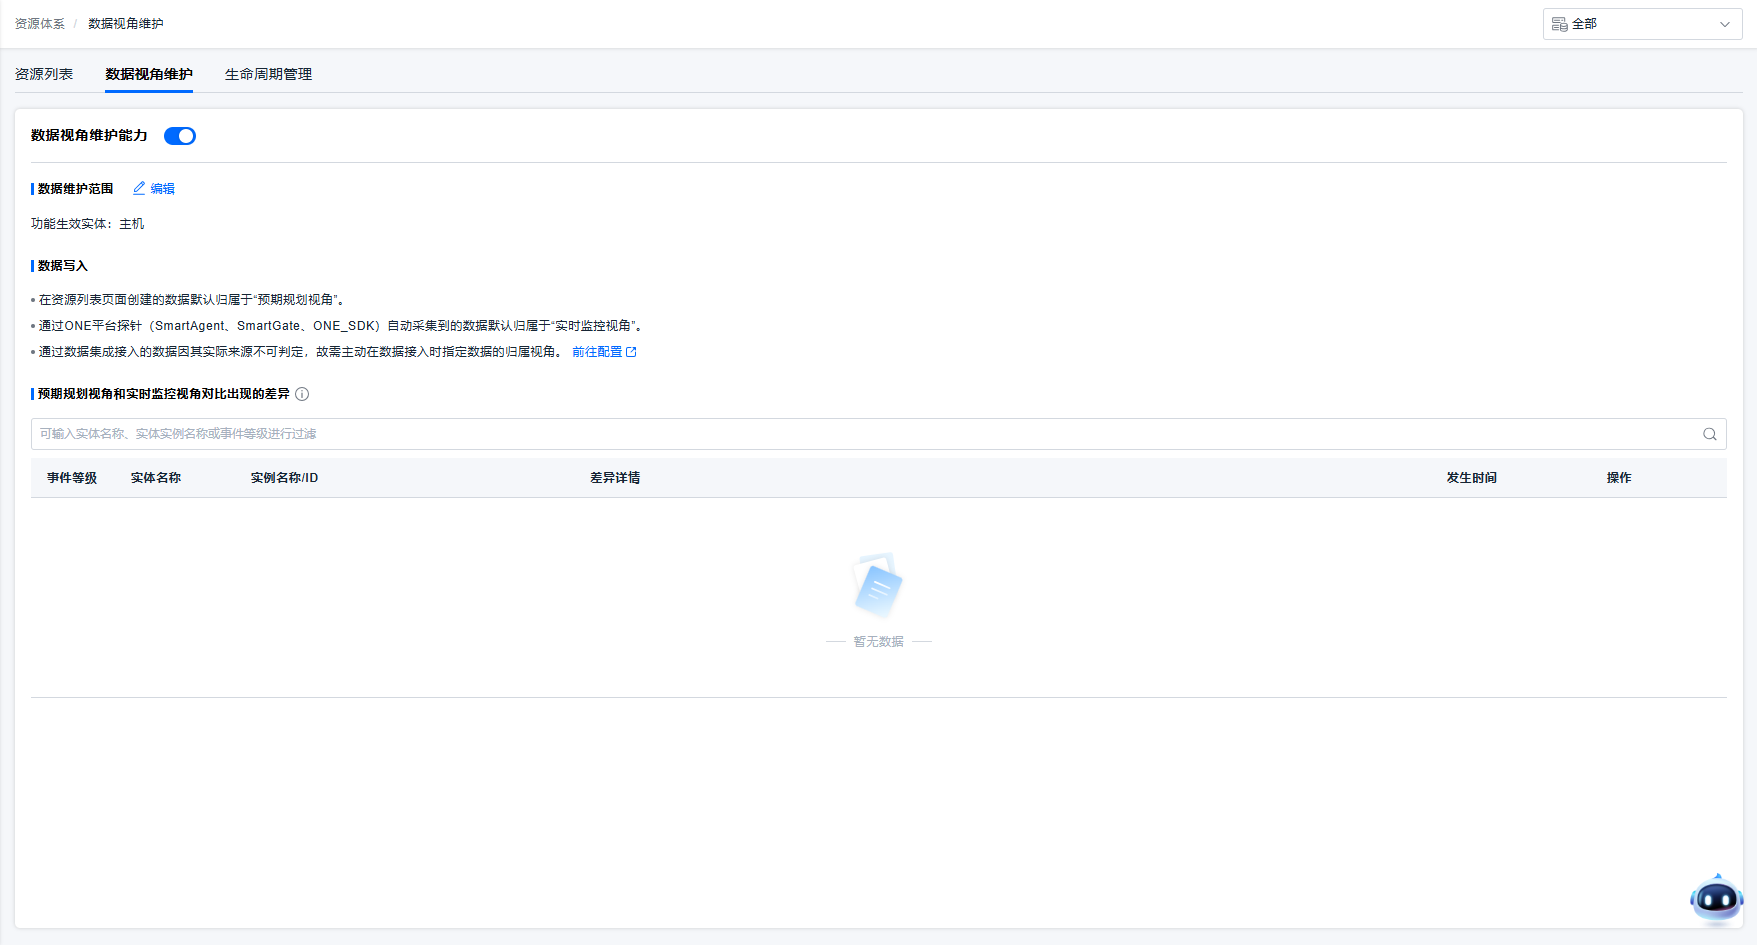Click the 发生时间 column header

pos(1471,478)
